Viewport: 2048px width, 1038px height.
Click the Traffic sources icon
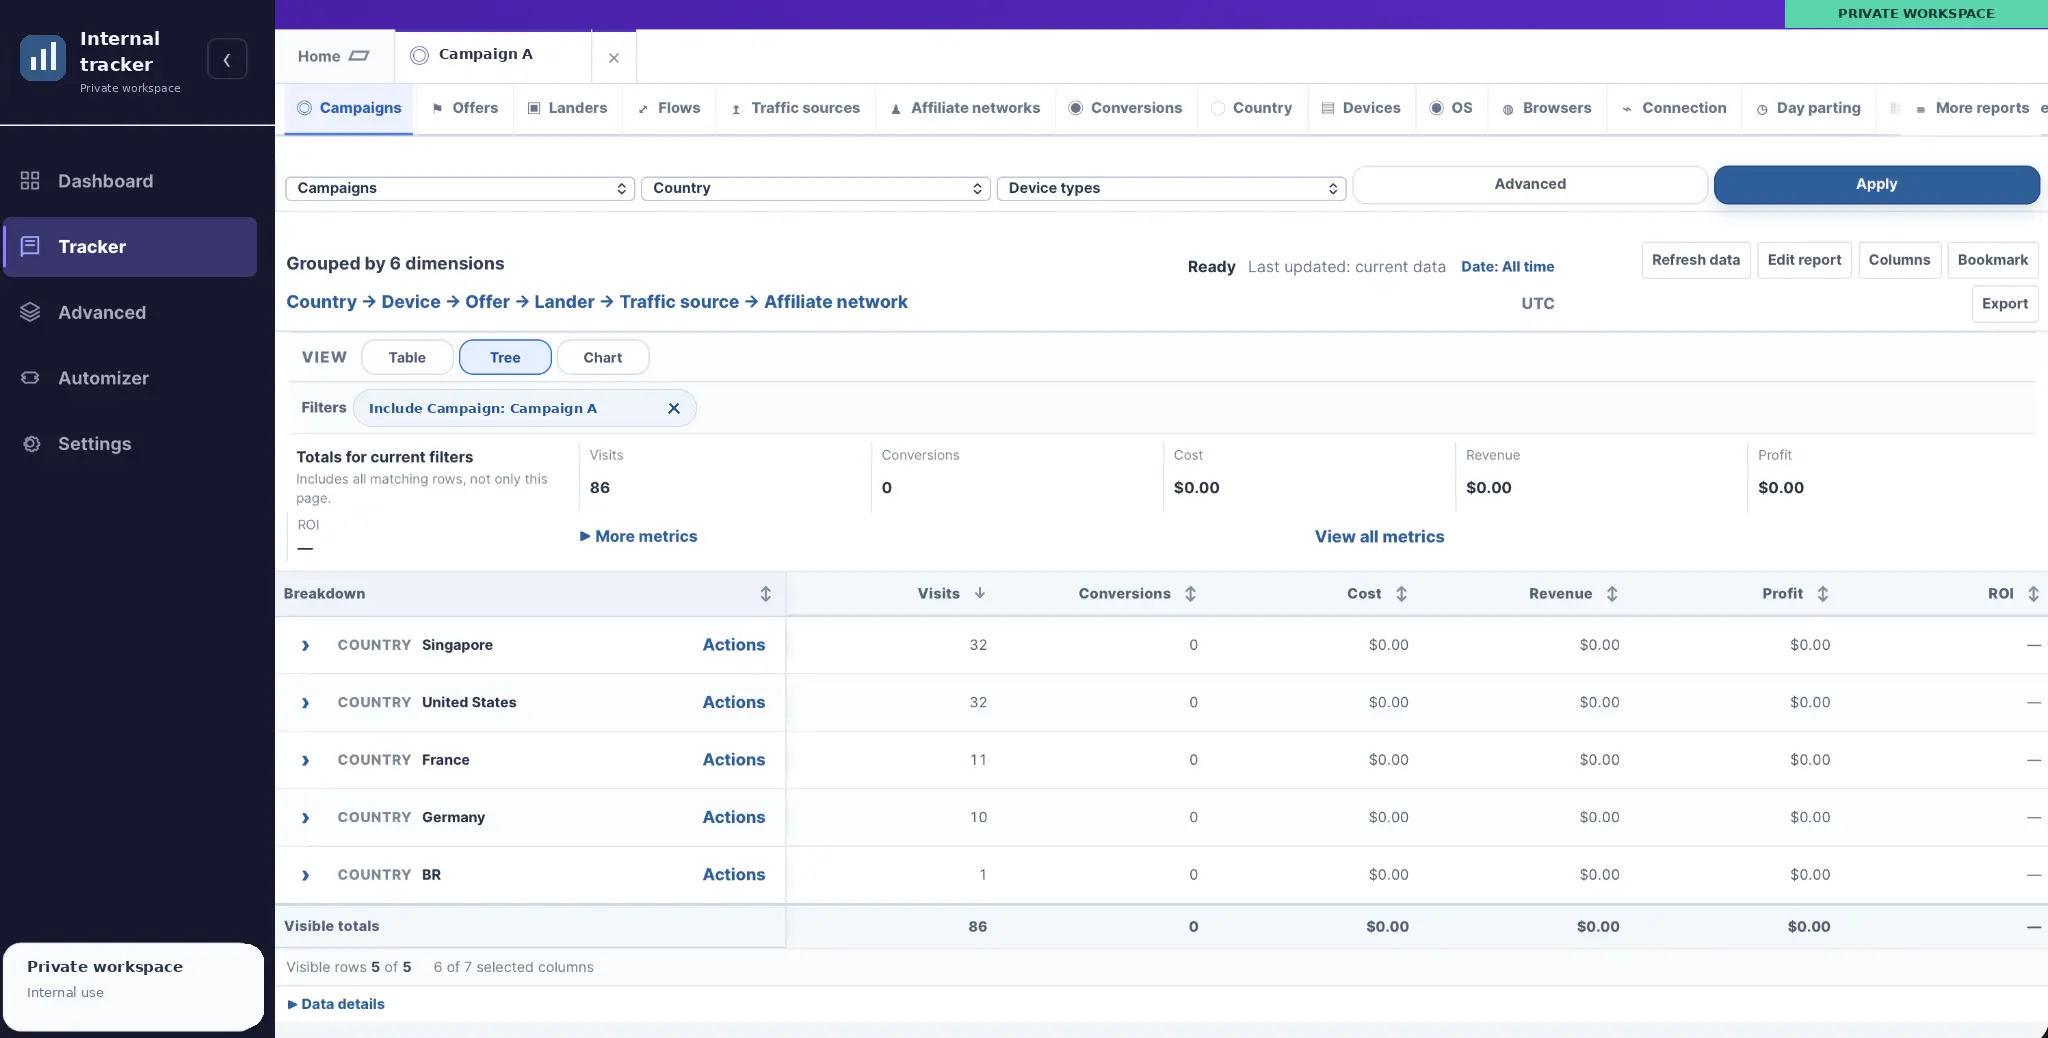coord(736,109)
